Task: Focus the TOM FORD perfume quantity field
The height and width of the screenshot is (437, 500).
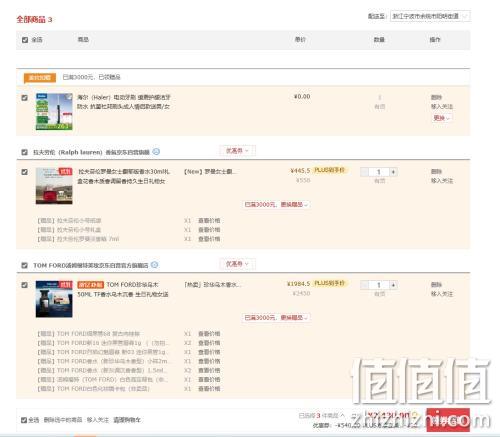Action: coord(379,285)
